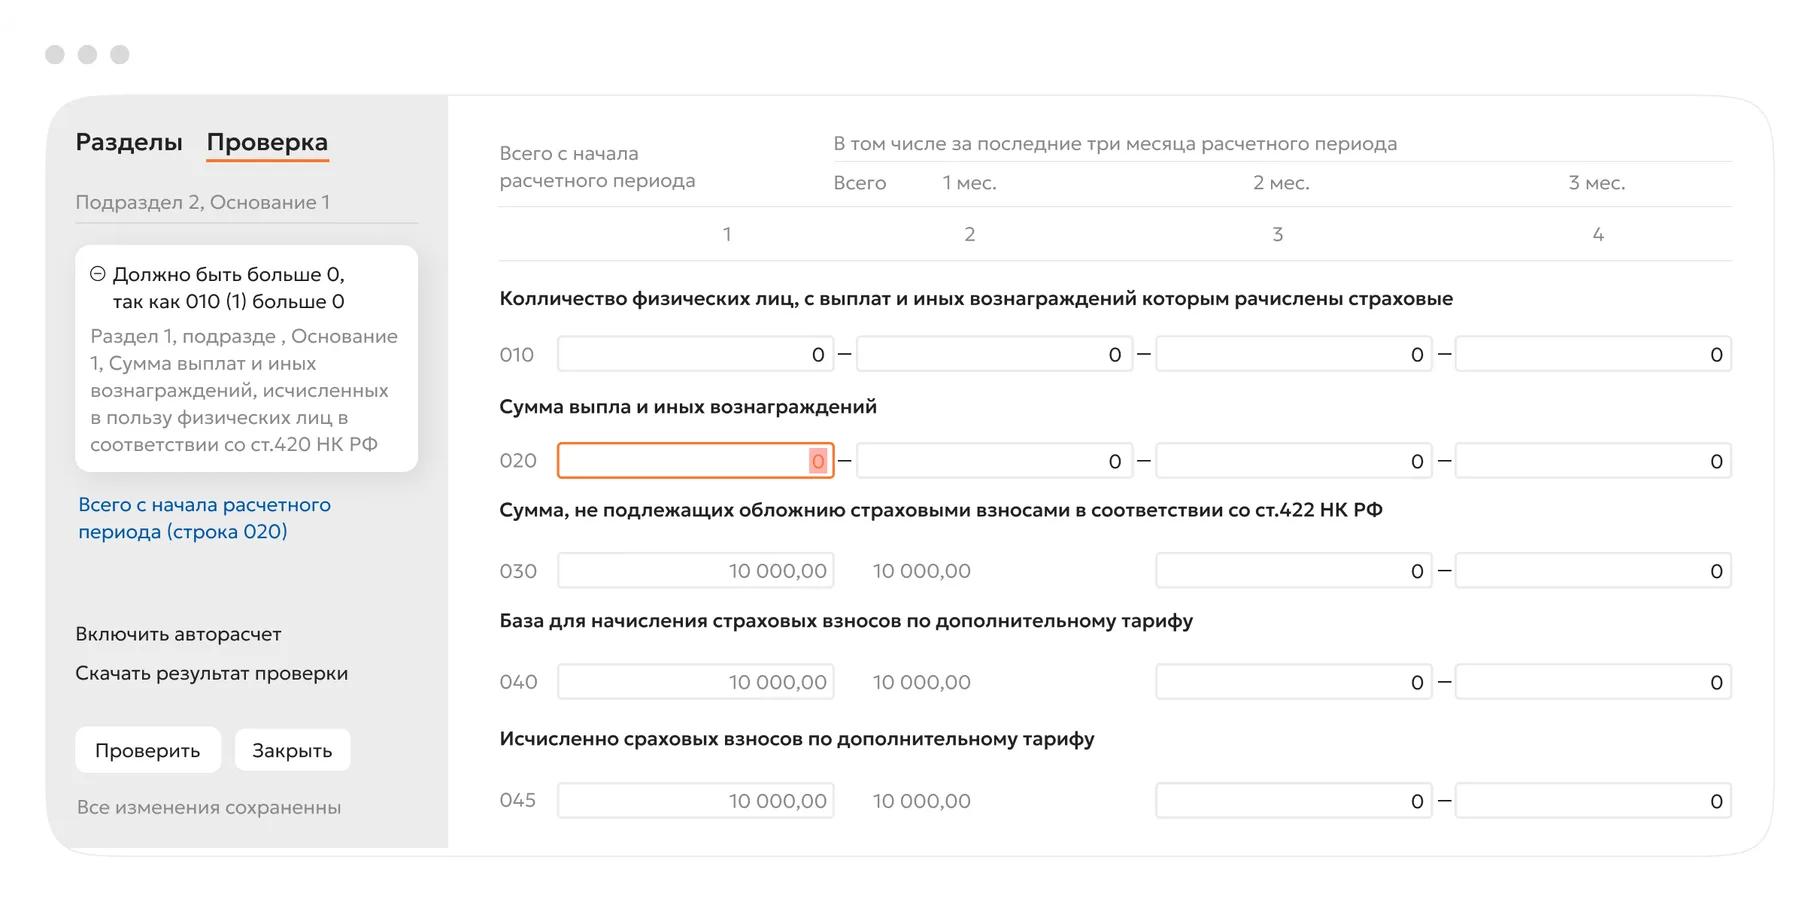Click the unboxed 10 000,00 value in row 040

point(922,682)
